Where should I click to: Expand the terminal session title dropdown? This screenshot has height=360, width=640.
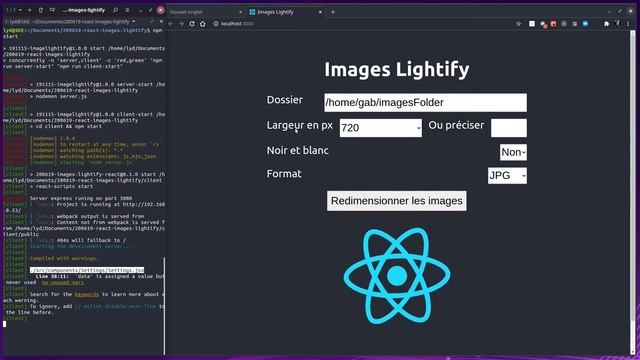pos(133,21)
